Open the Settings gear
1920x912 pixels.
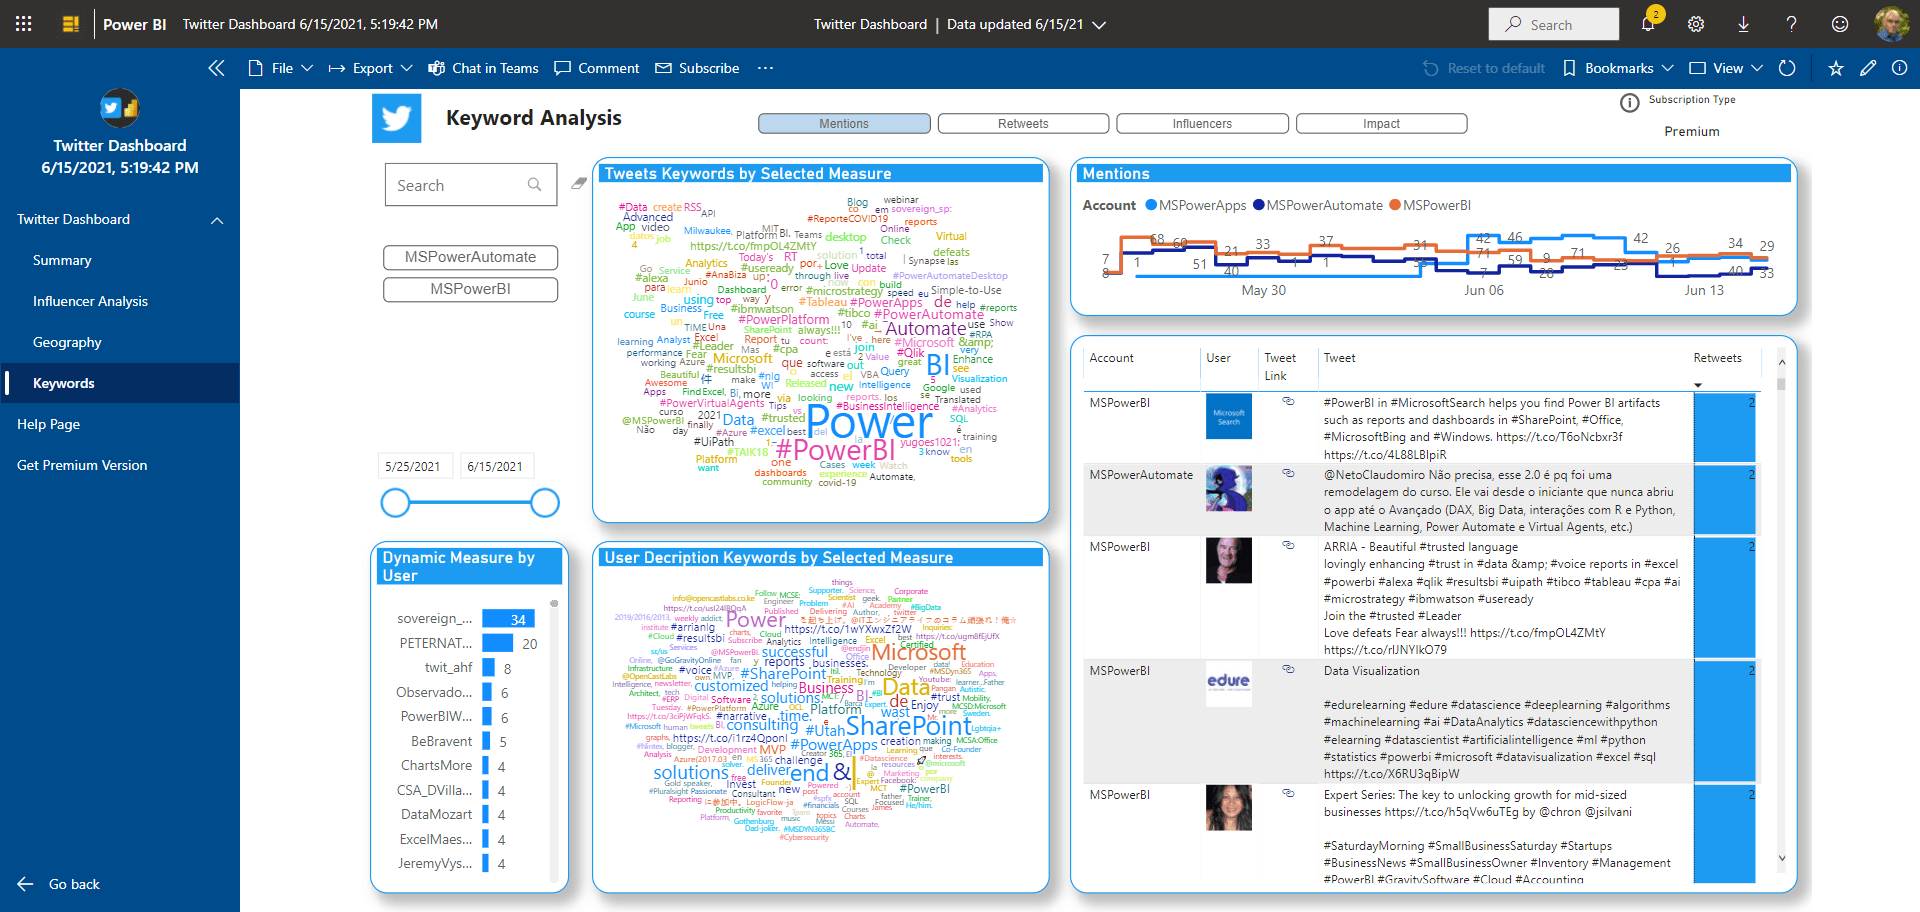tap(1696, 24)
